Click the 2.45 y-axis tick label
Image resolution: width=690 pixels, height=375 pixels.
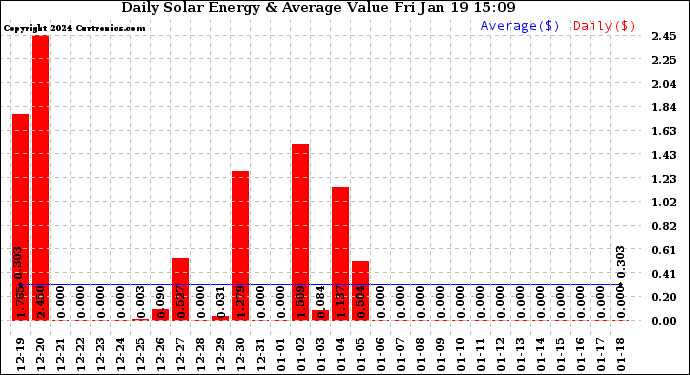click(664, 36)
